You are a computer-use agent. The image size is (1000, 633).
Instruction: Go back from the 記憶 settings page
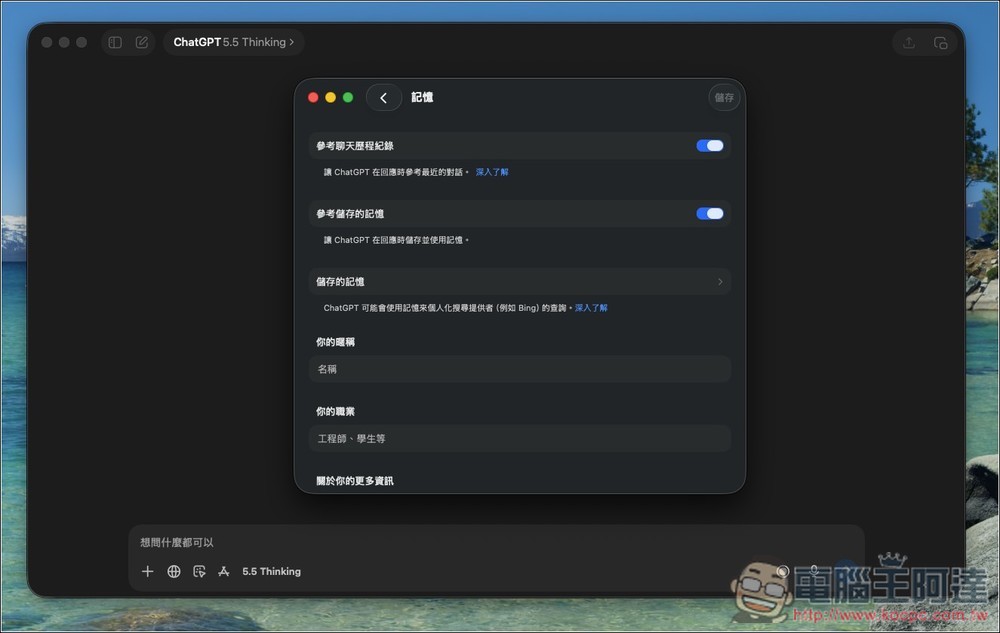pos(383,98)
